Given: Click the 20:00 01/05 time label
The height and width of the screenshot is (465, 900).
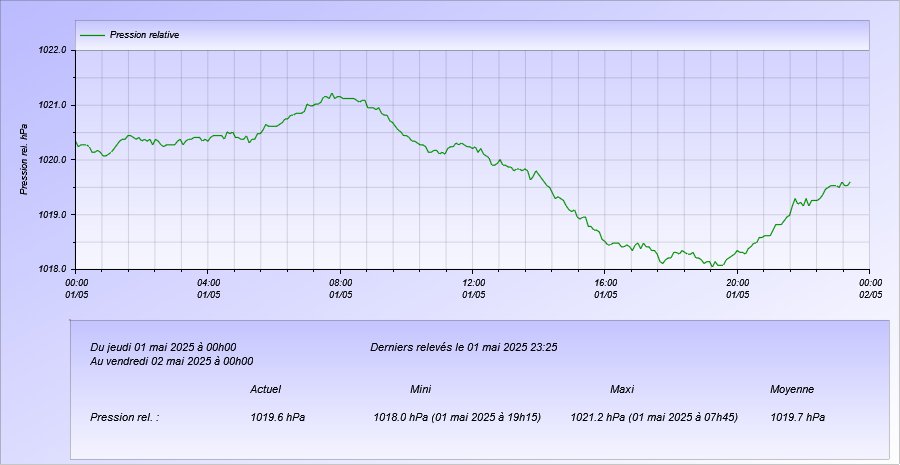Looking at the screenshot, I should 738,288.
